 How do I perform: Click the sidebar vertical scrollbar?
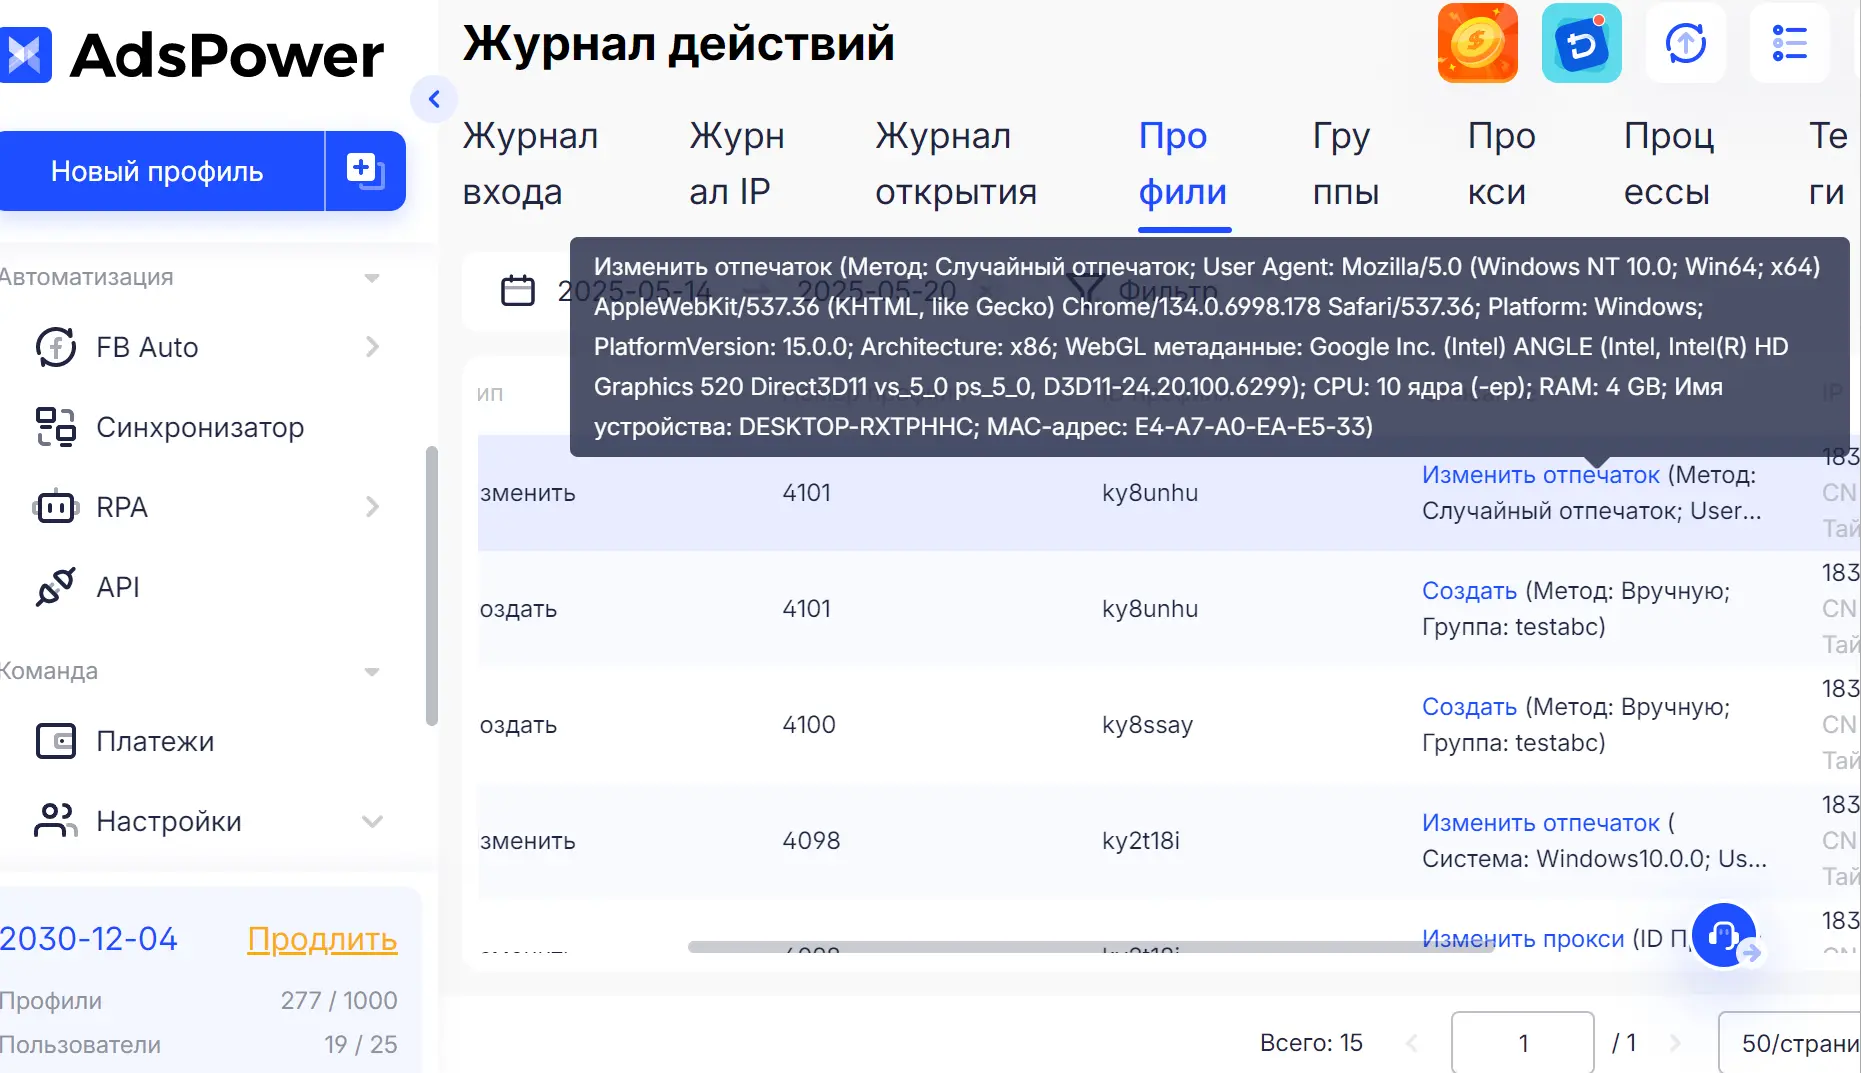[432, 585]
